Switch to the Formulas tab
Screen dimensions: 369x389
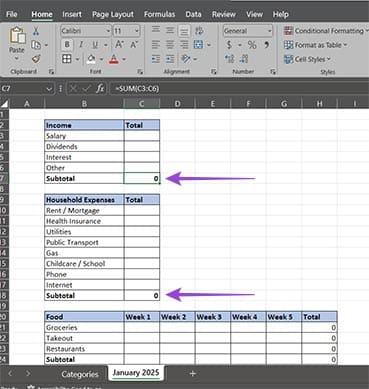click(159, 14)
